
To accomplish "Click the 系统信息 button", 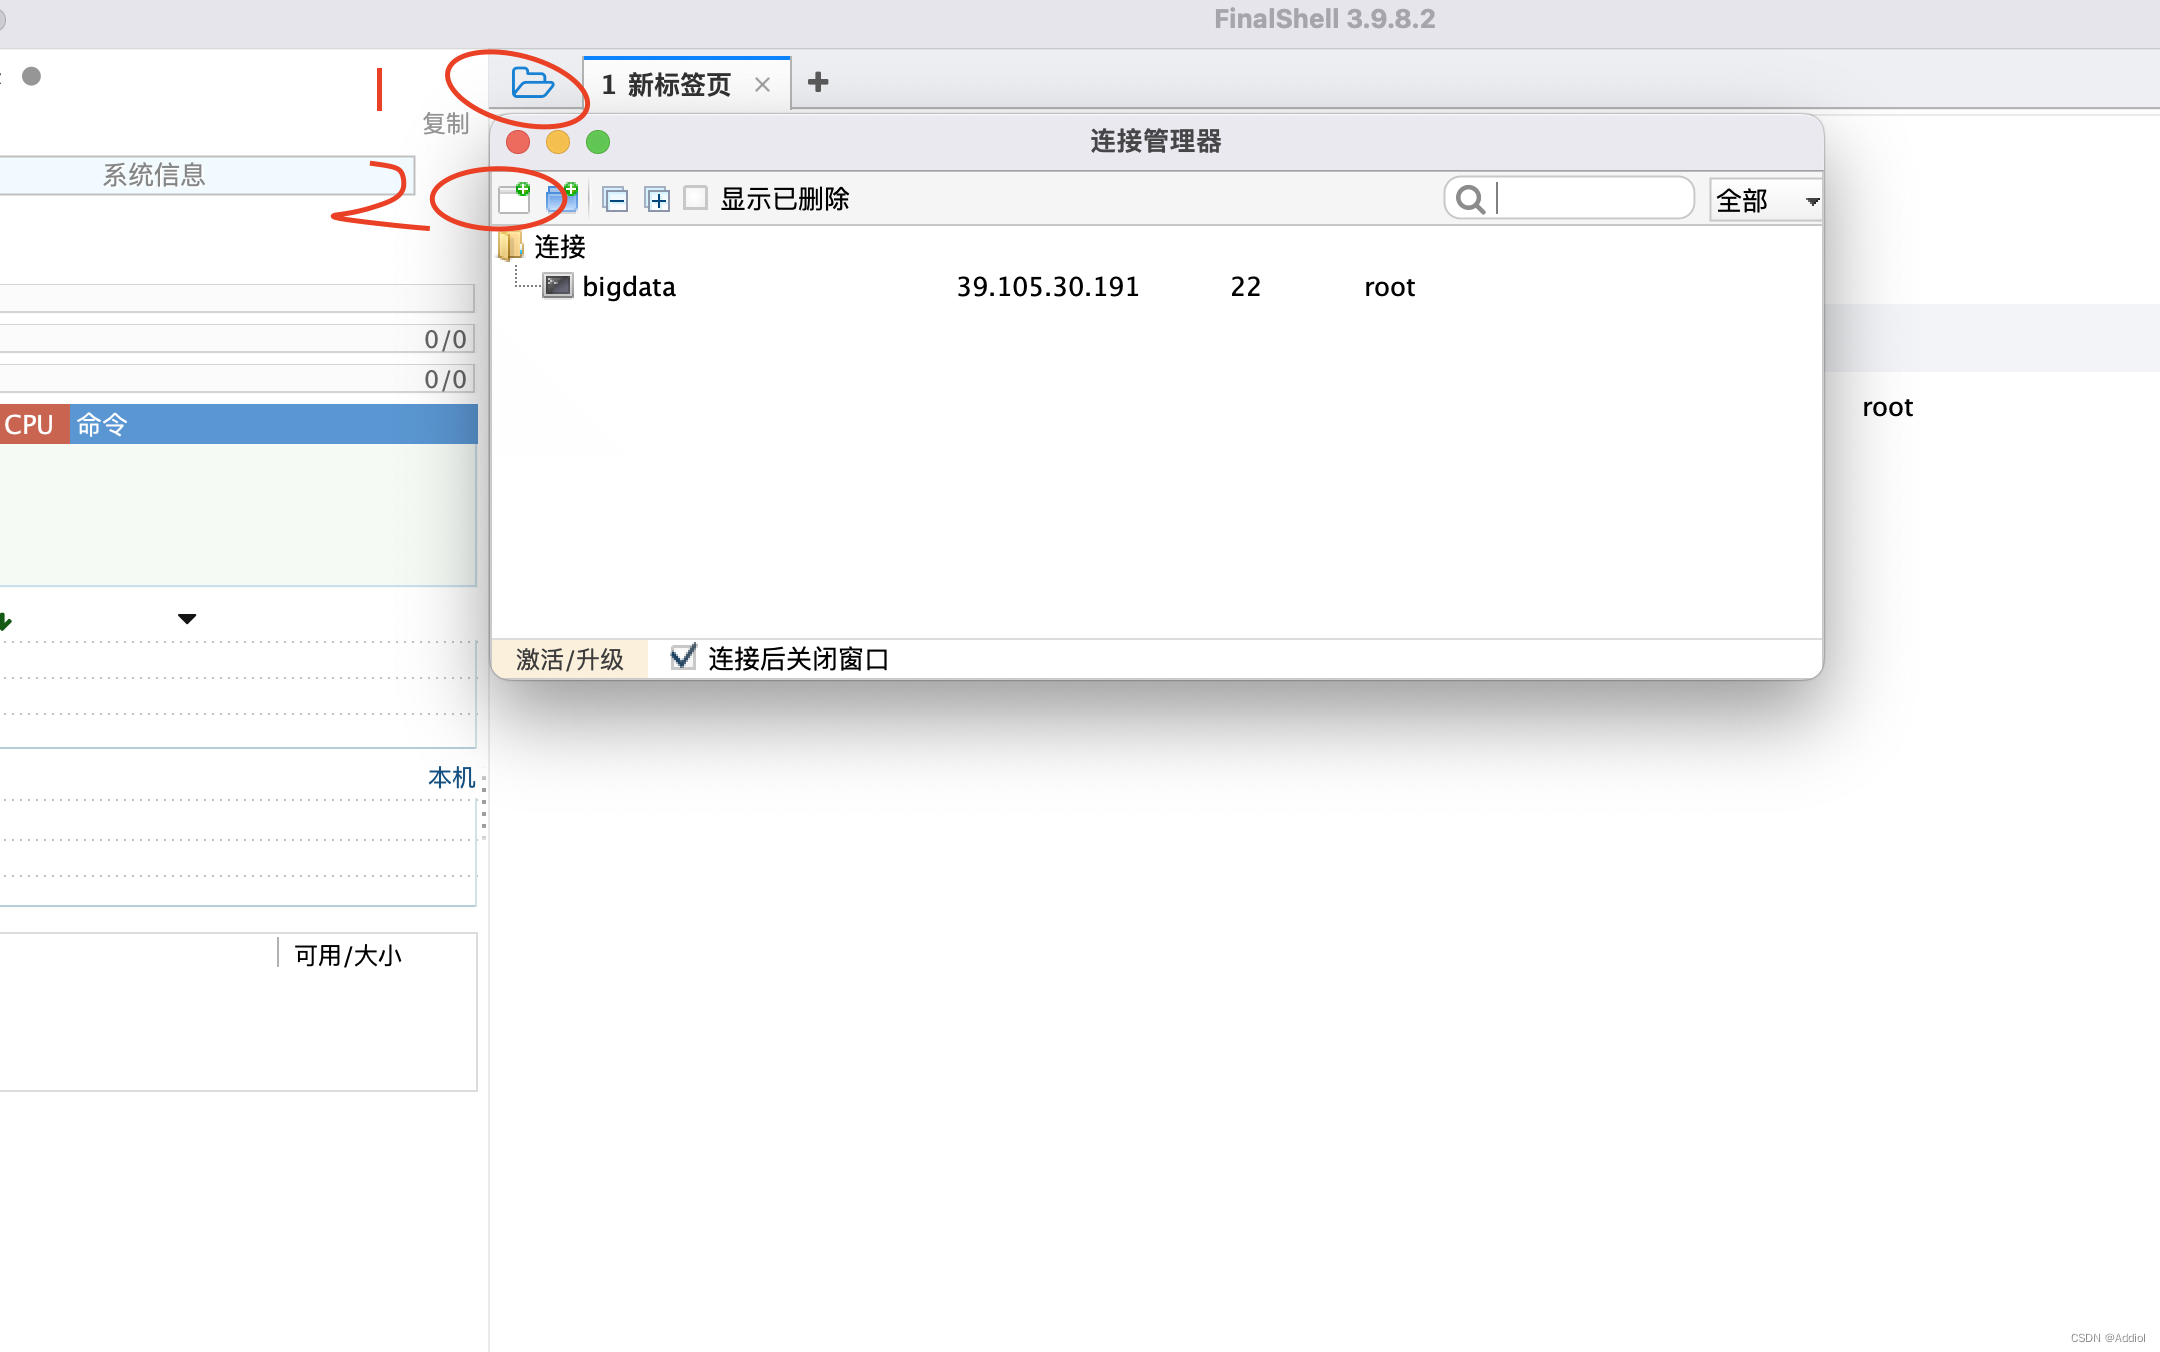I will 155,175.
